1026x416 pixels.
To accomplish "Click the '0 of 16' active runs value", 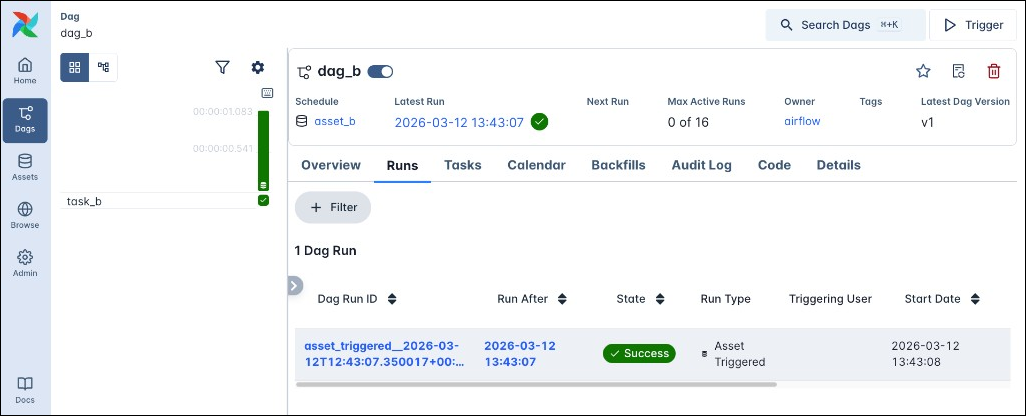I will click(688, 122).
